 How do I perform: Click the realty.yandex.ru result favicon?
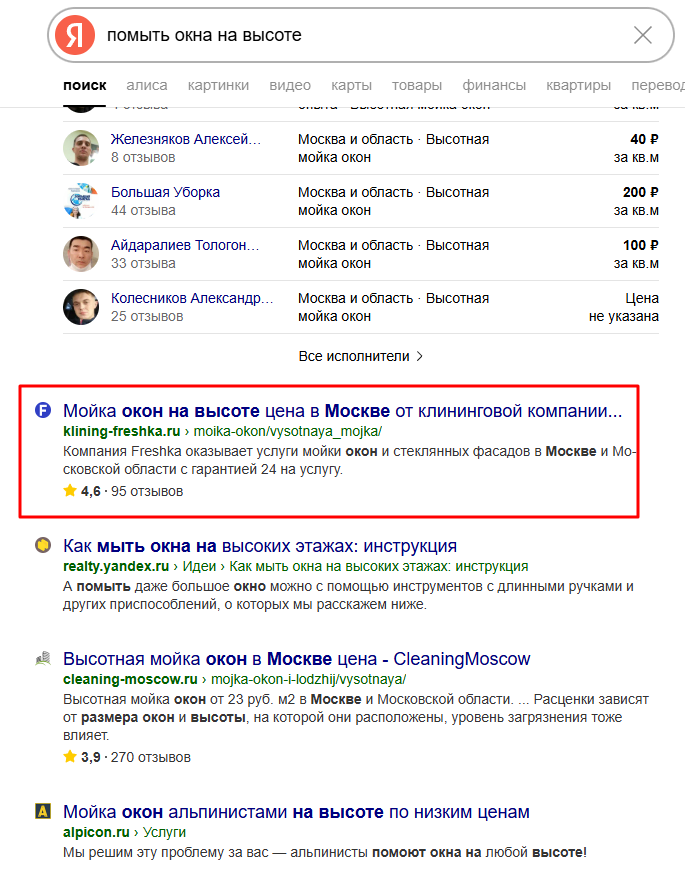pos(43,546)
